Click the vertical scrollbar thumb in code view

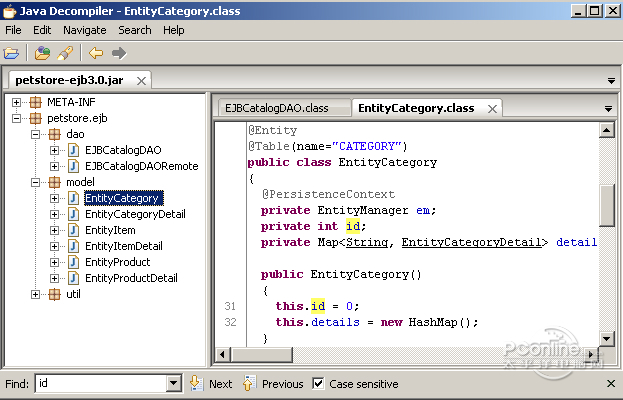607,205
